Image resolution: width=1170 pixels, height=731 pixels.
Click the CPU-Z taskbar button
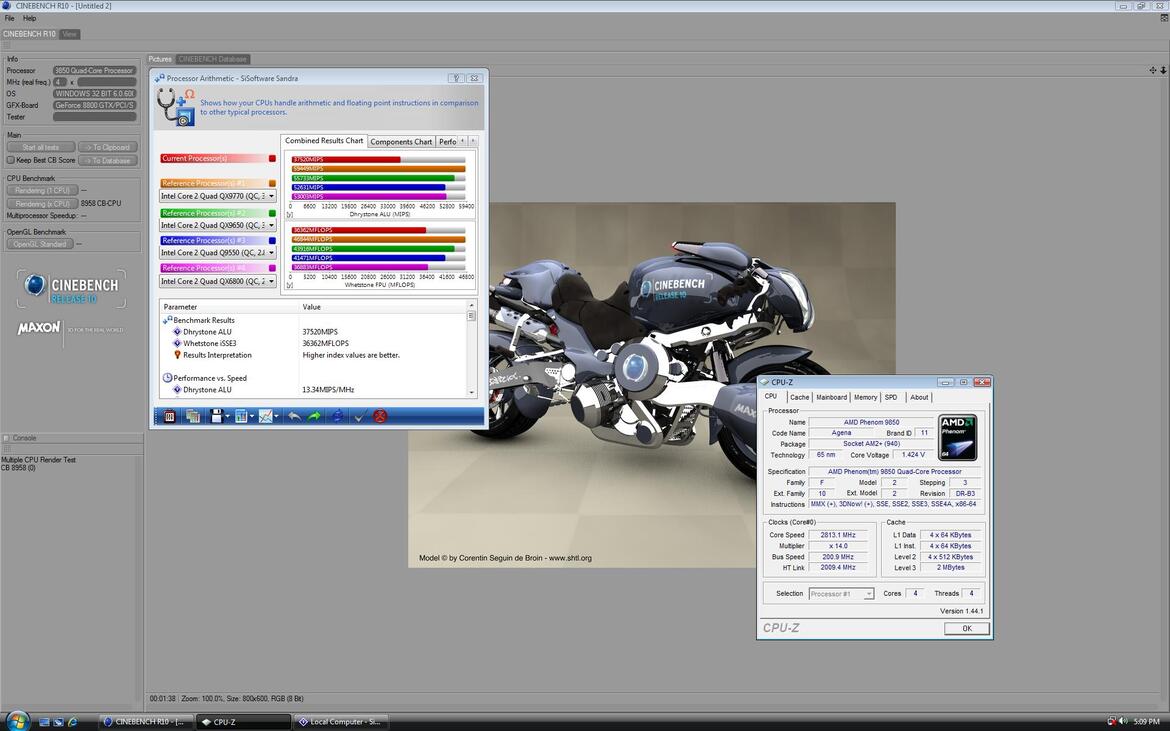tap(243, 721)
